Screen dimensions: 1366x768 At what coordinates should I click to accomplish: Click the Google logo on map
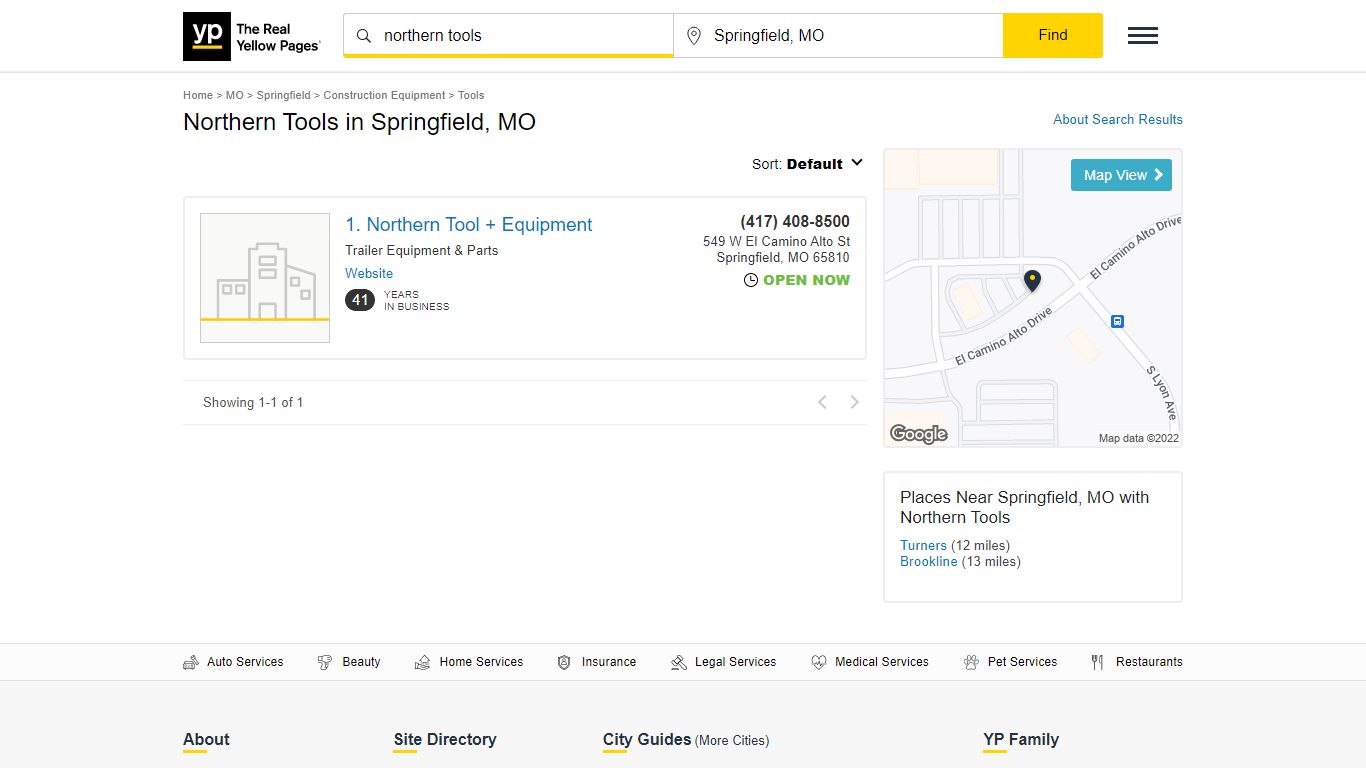coord(919,434)
